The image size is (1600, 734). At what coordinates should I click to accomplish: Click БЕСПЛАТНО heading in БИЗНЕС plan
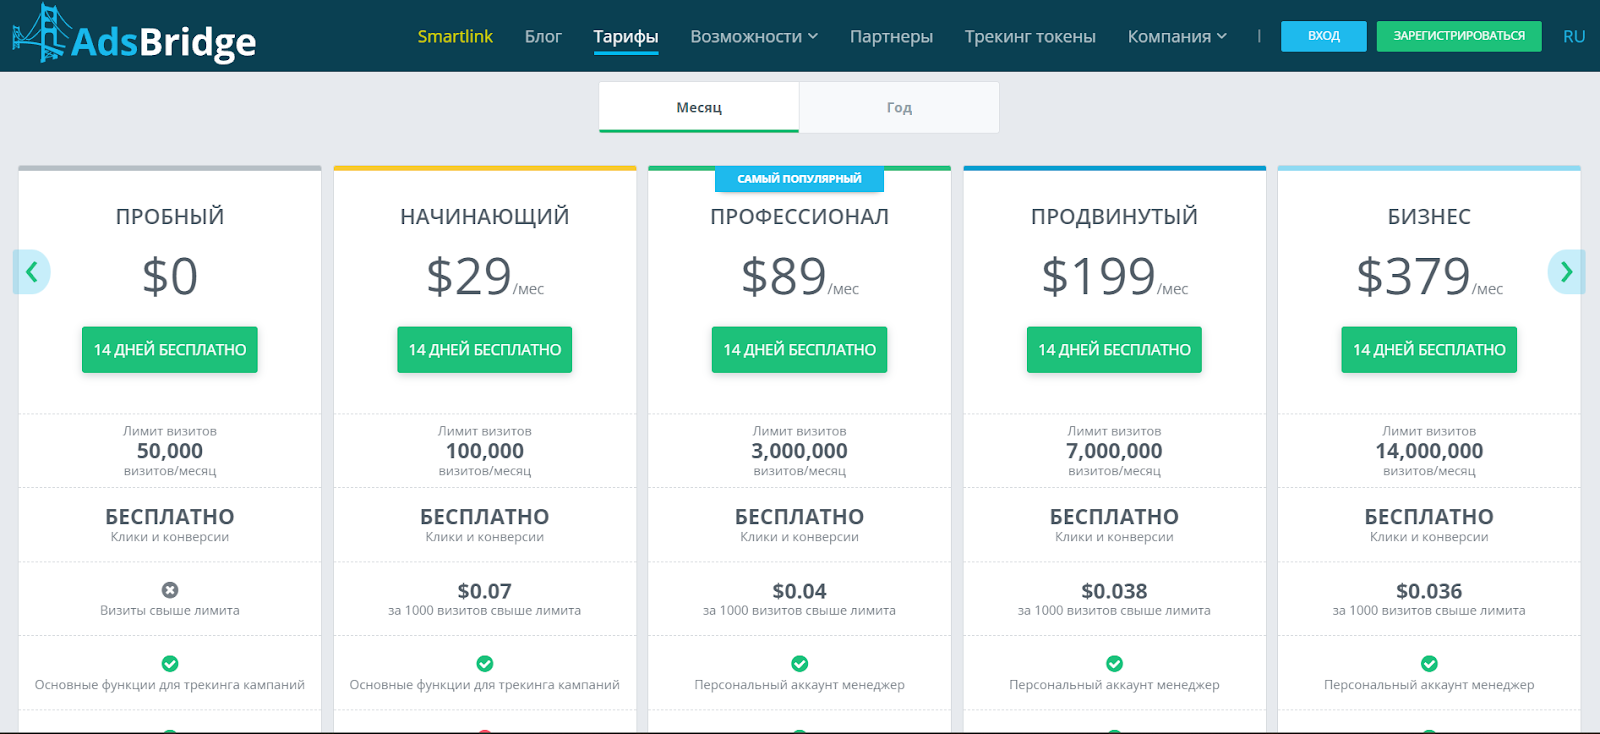[x=1429, y=517]
